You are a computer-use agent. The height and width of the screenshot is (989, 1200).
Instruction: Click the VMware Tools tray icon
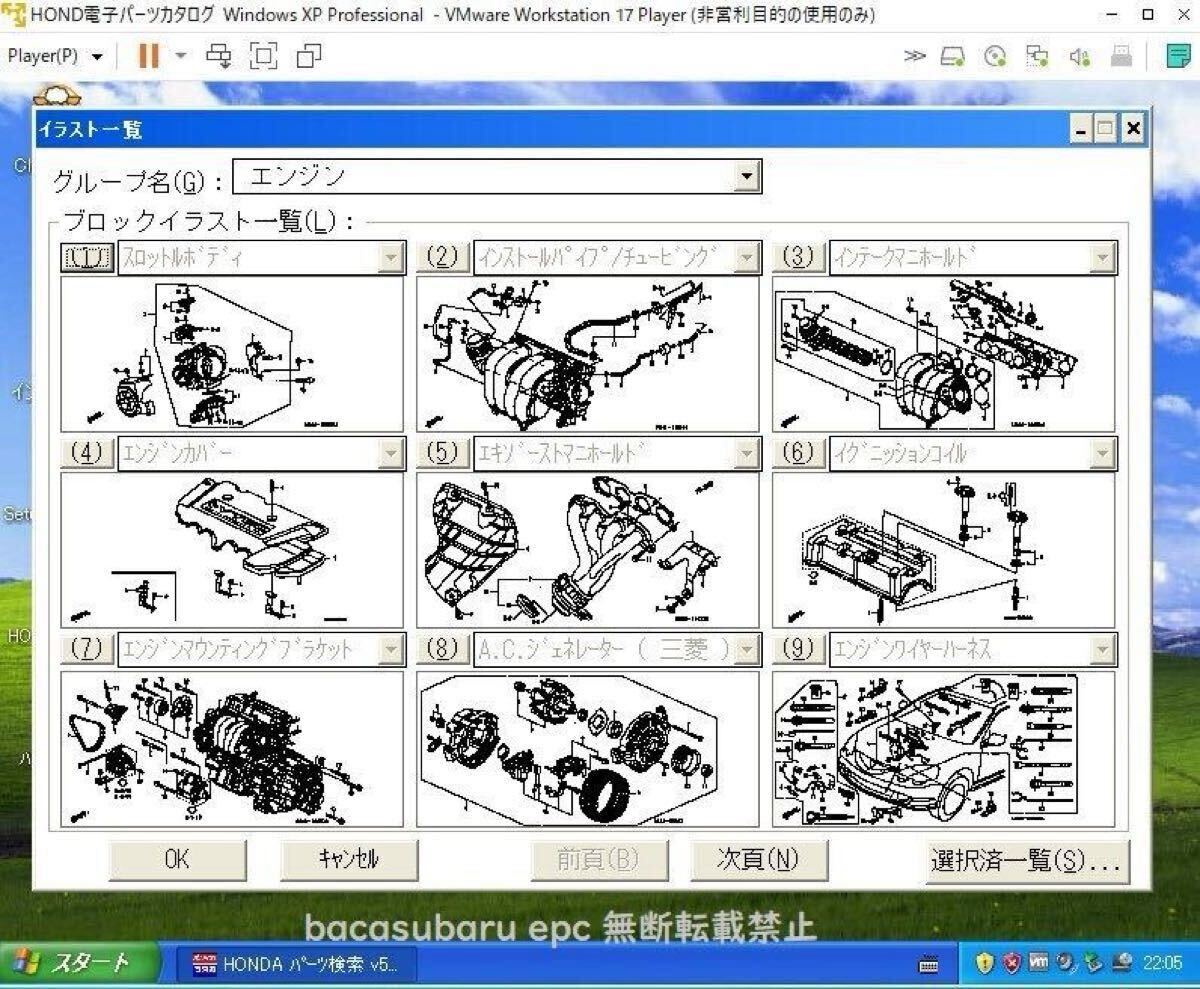tap(1039, 964)
